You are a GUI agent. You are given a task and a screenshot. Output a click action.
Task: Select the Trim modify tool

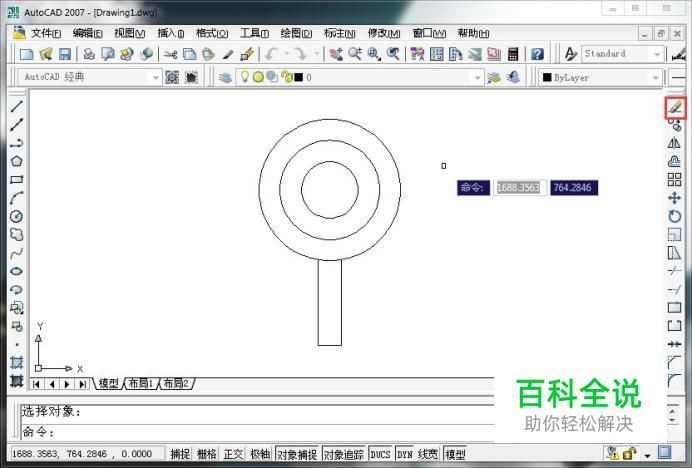[x=674, y=271]
